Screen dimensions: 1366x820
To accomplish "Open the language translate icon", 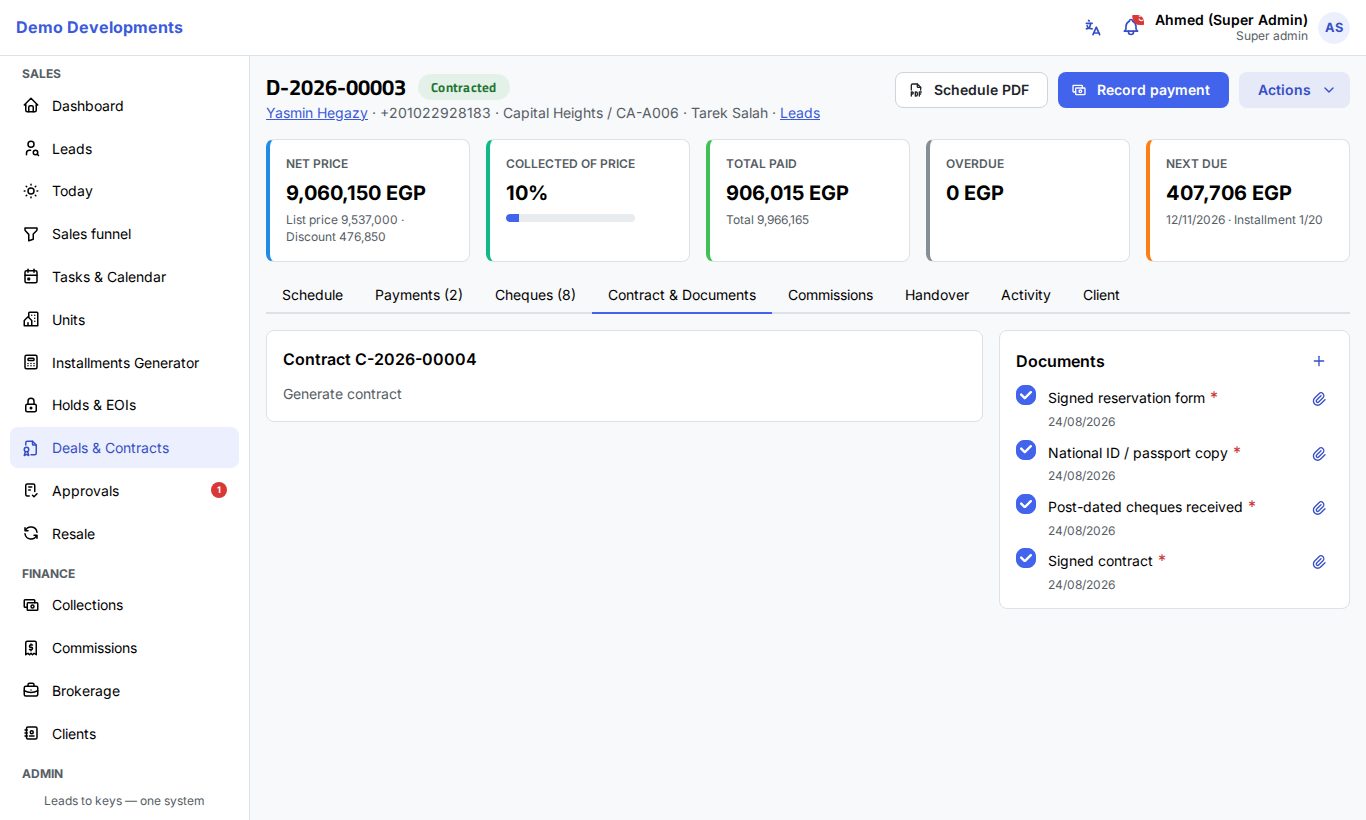I will (x=1093, y=28).
